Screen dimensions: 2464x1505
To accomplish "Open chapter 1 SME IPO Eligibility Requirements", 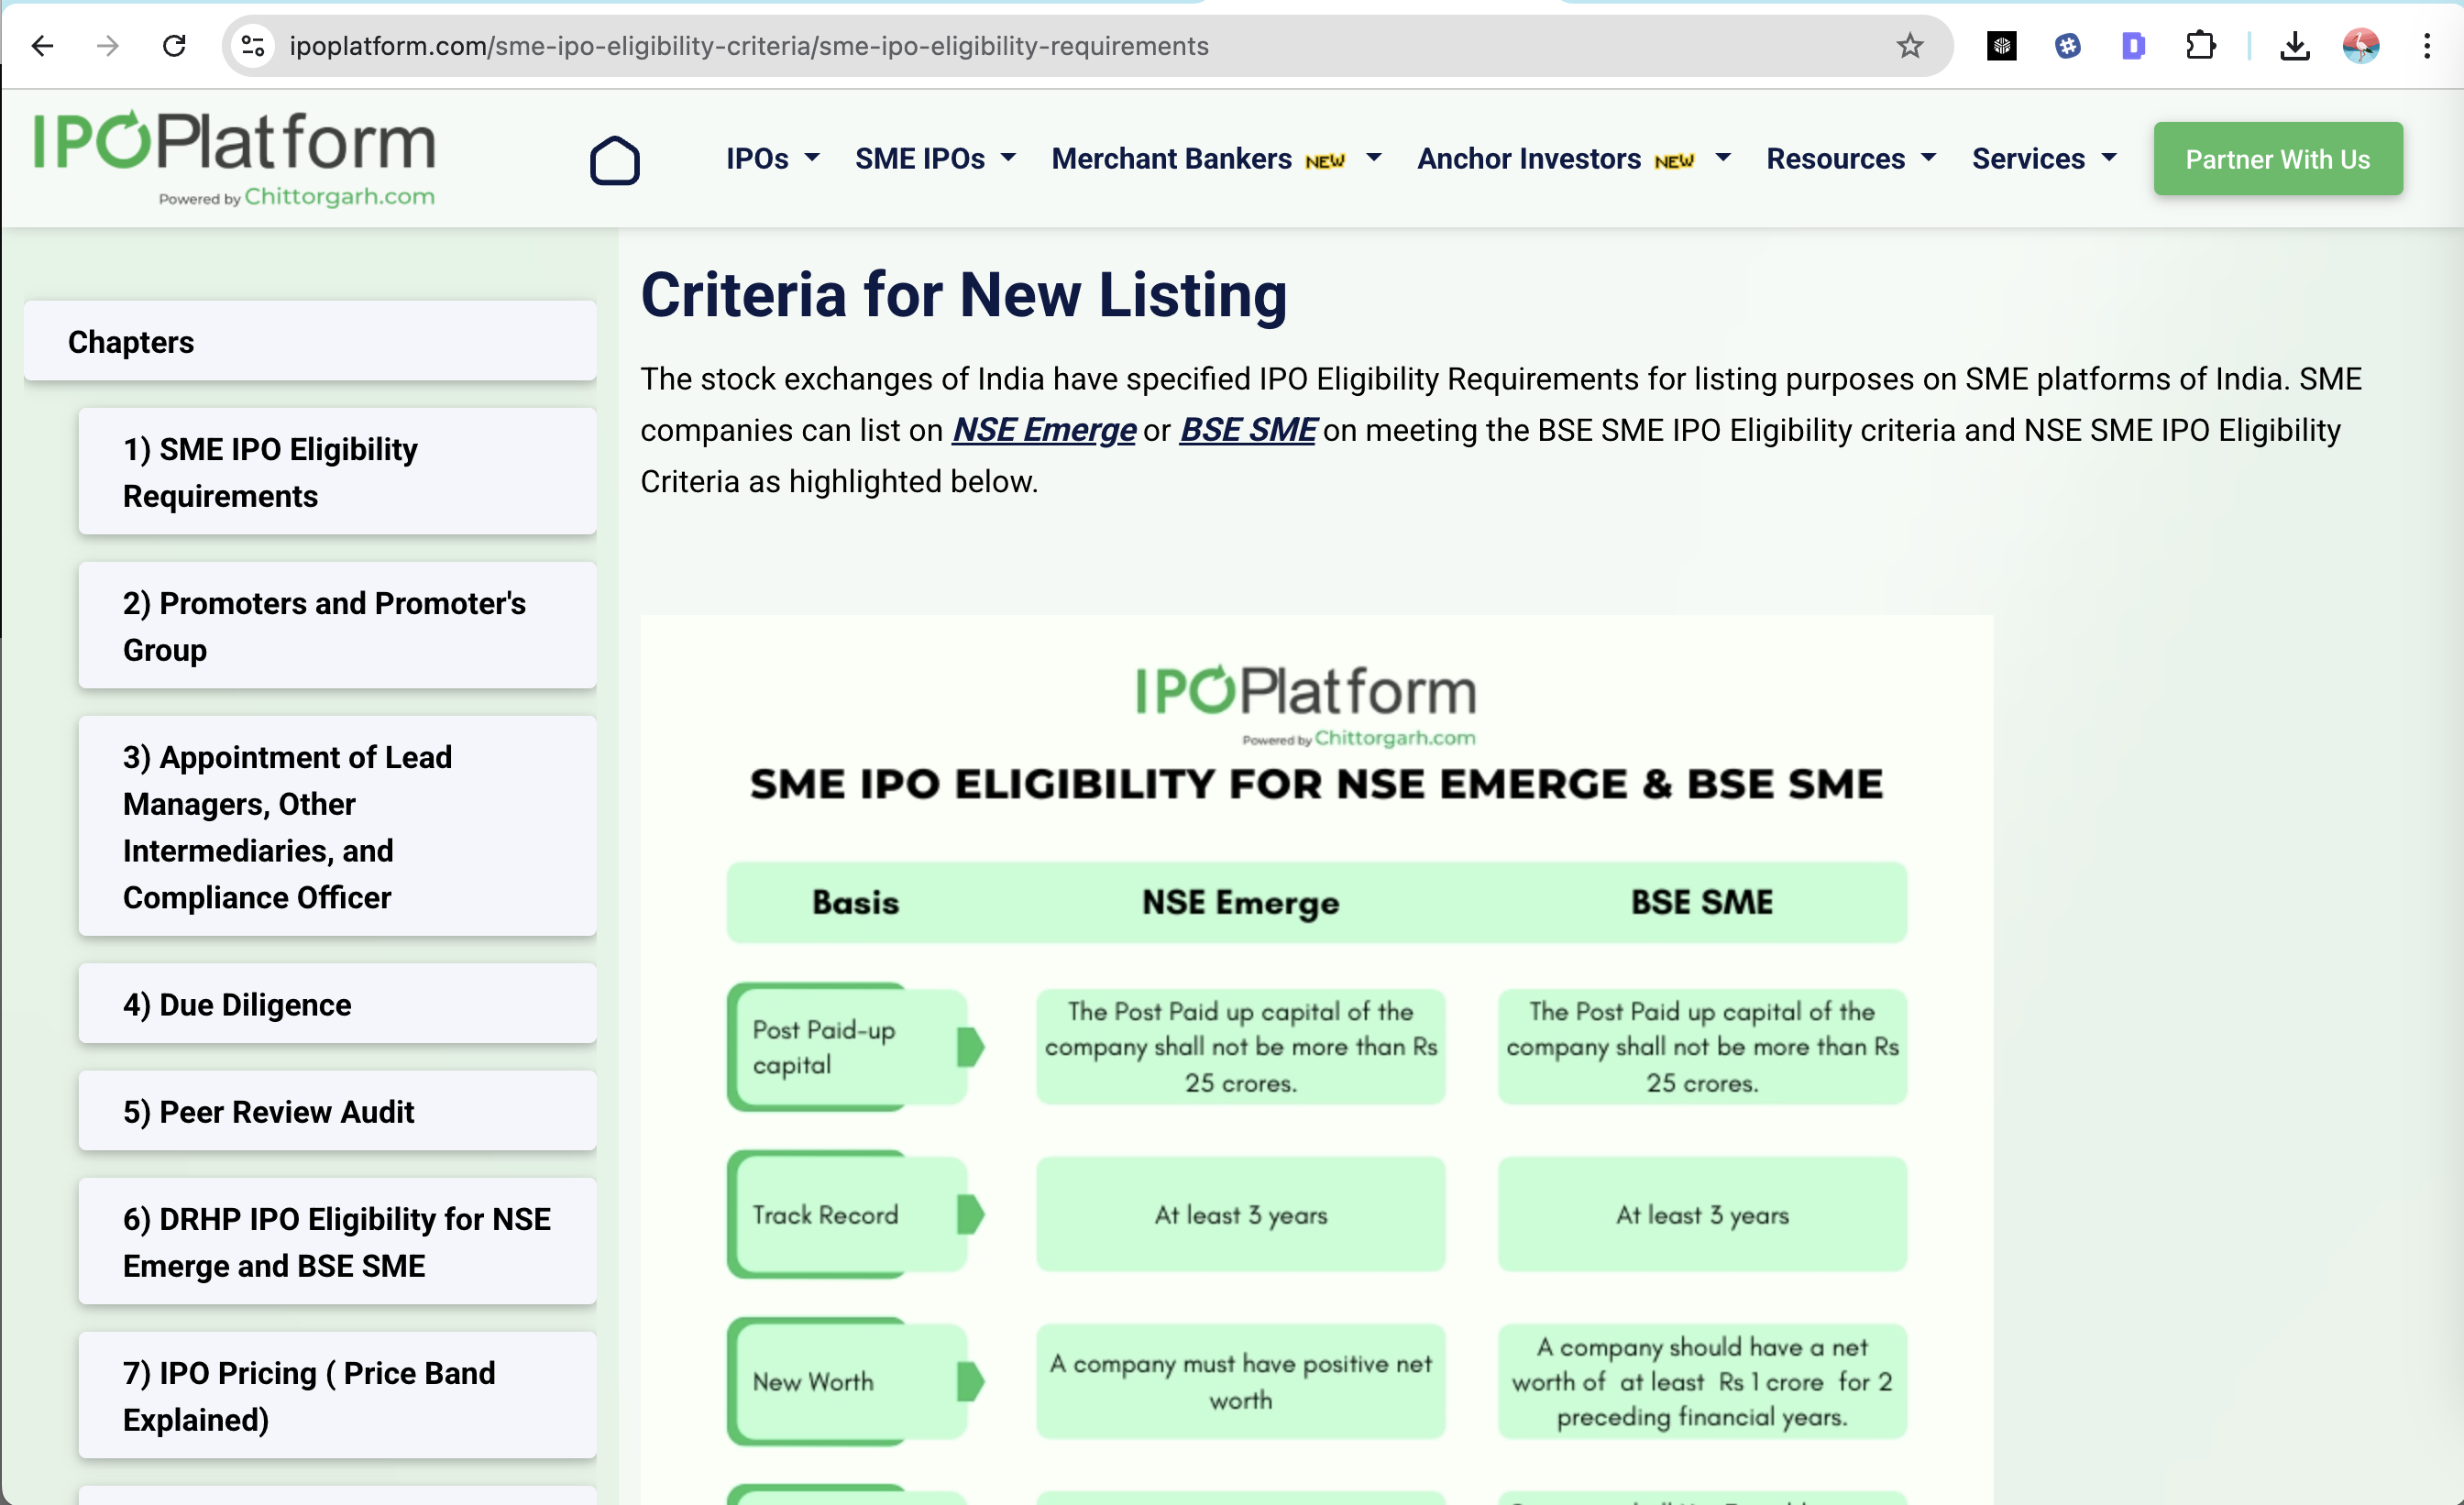I will click(x=337, y=472).
